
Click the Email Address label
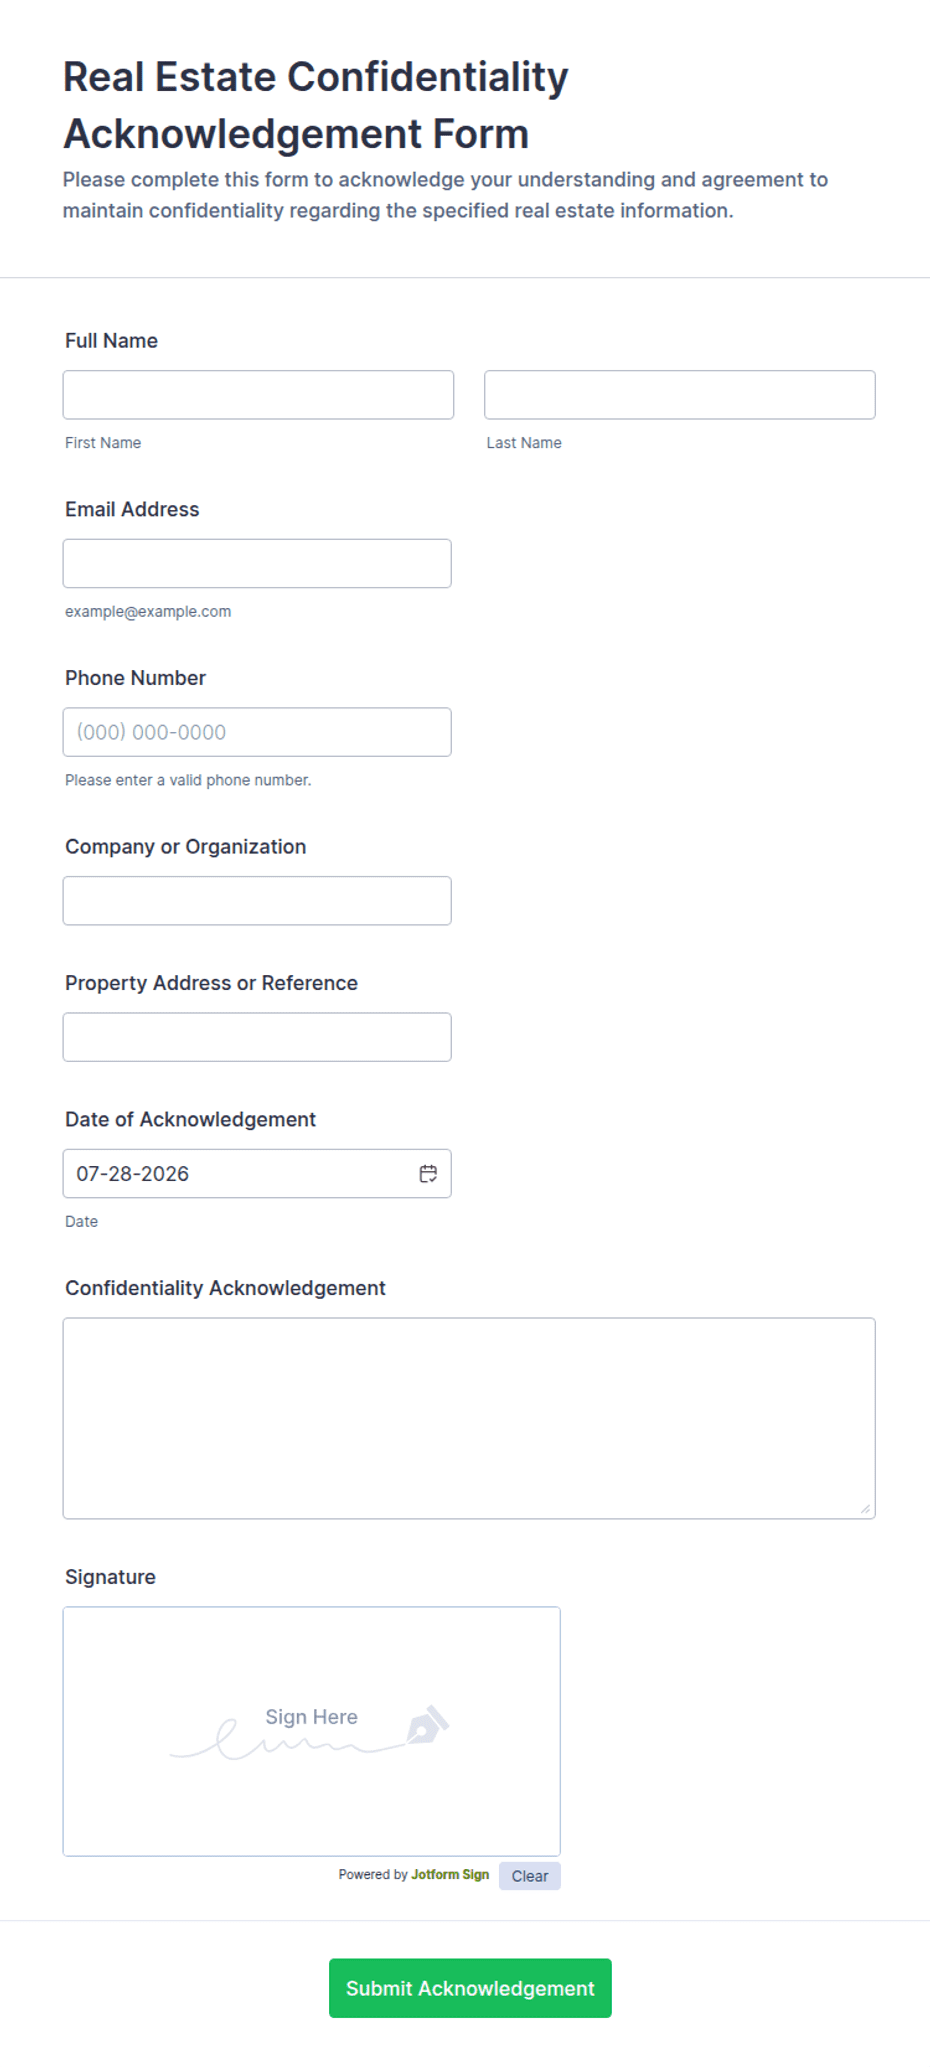132,509
